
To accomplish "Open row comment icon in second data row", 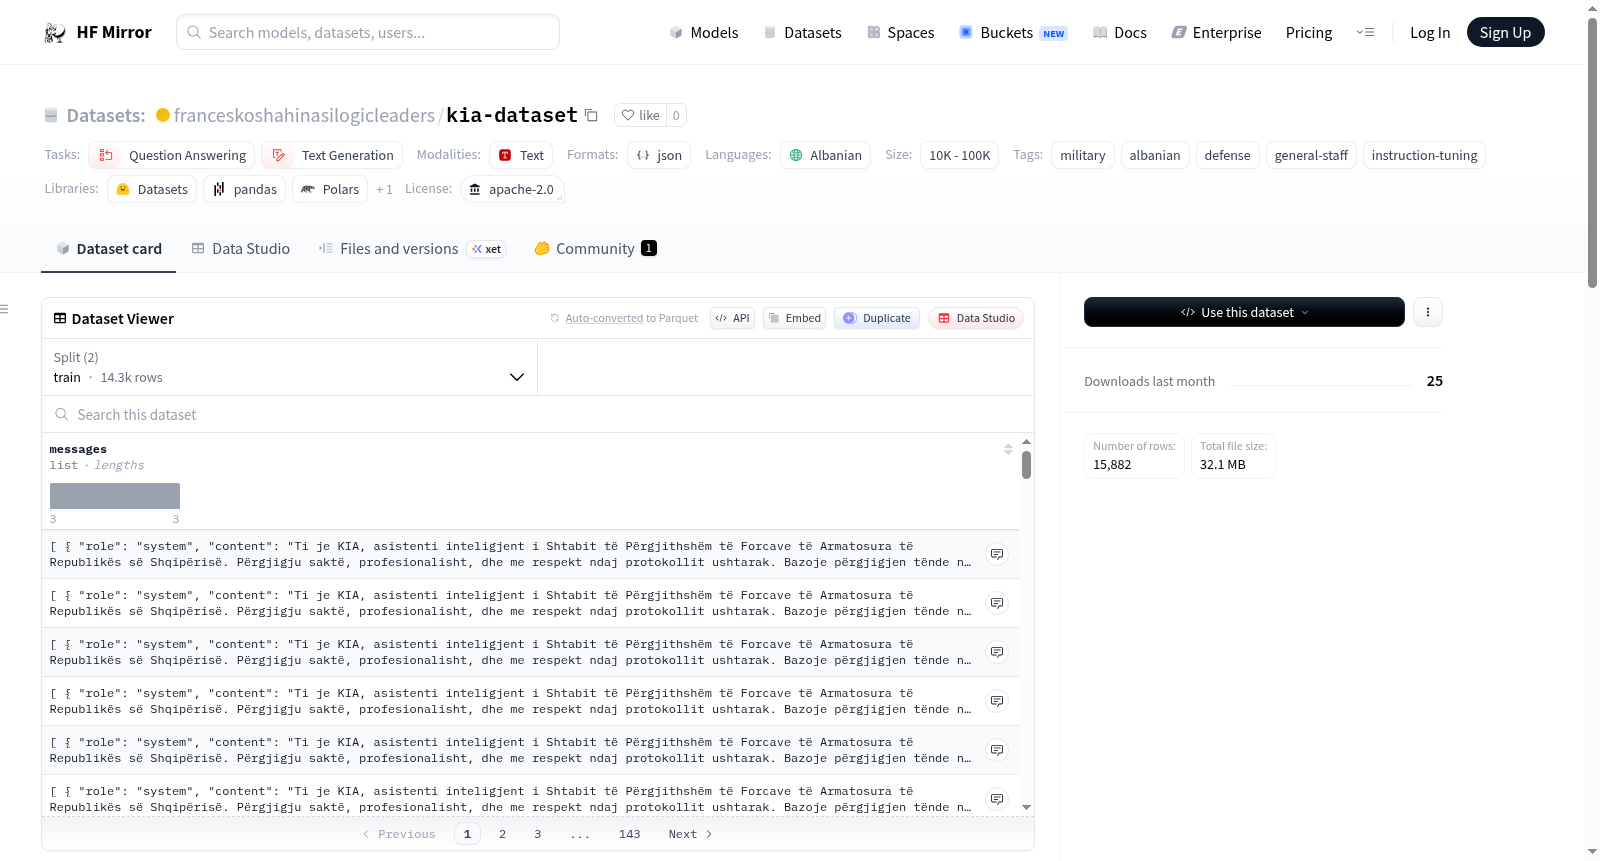I will [x=997, y=603].
